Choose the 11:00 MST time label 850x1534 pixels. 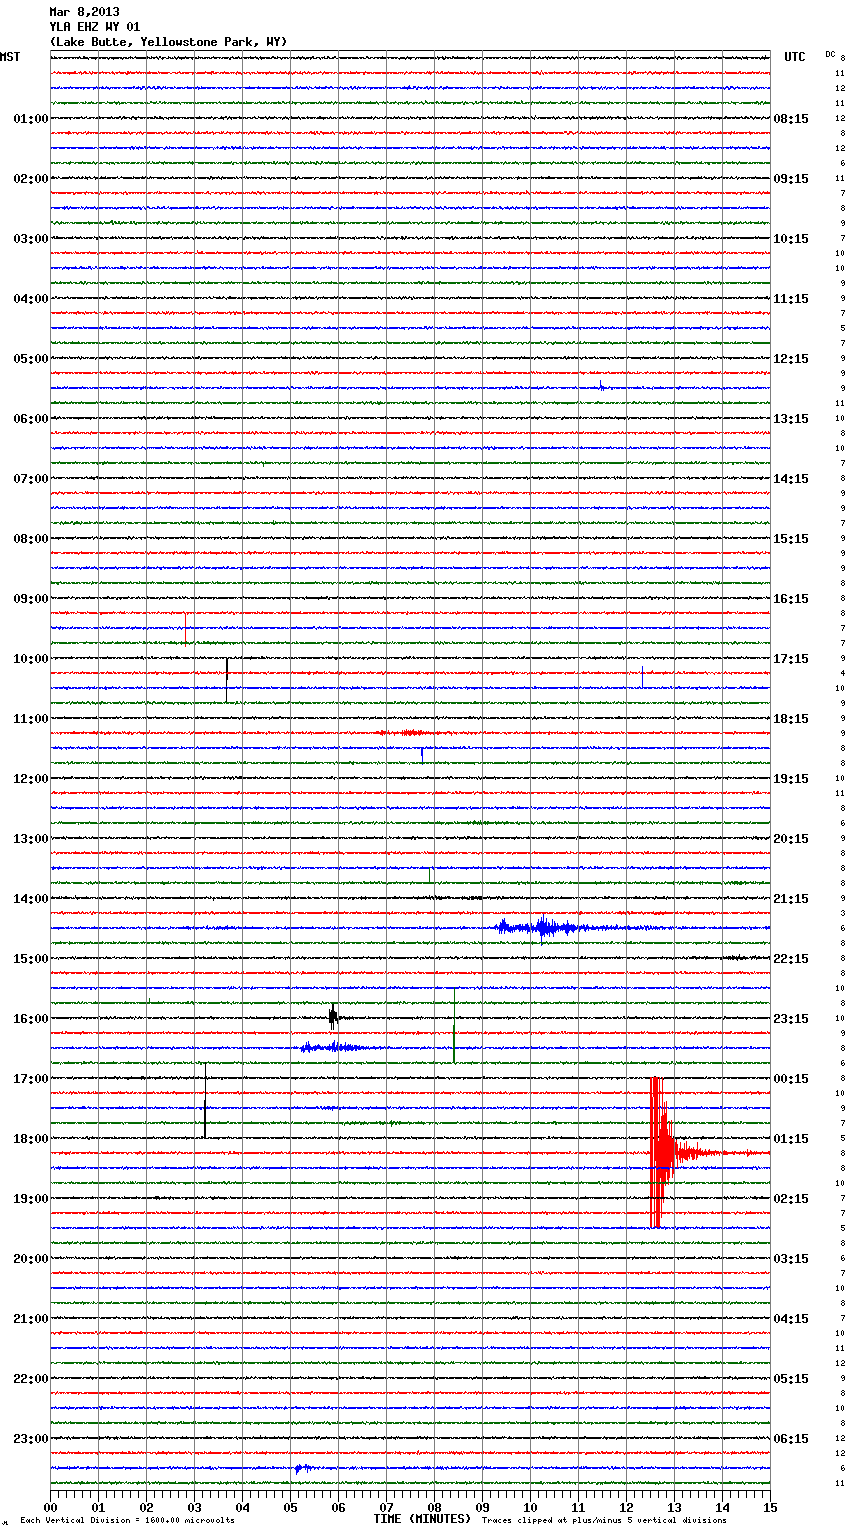pos(31,719)
